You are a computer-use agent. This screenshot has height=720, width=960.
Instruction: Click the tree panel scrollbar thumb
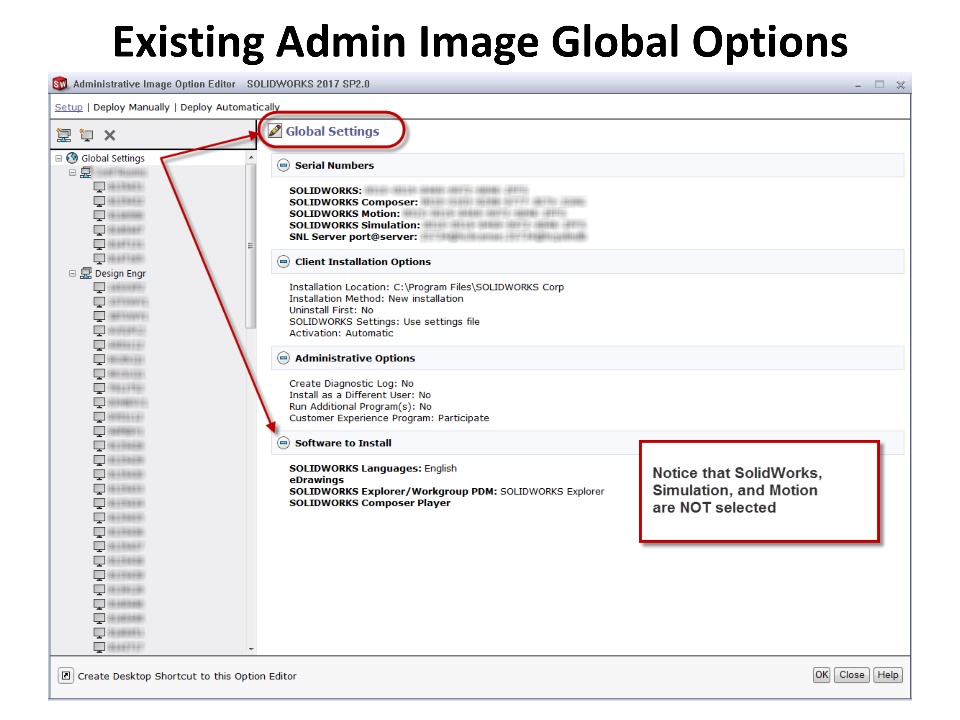(x=250, y=246)
